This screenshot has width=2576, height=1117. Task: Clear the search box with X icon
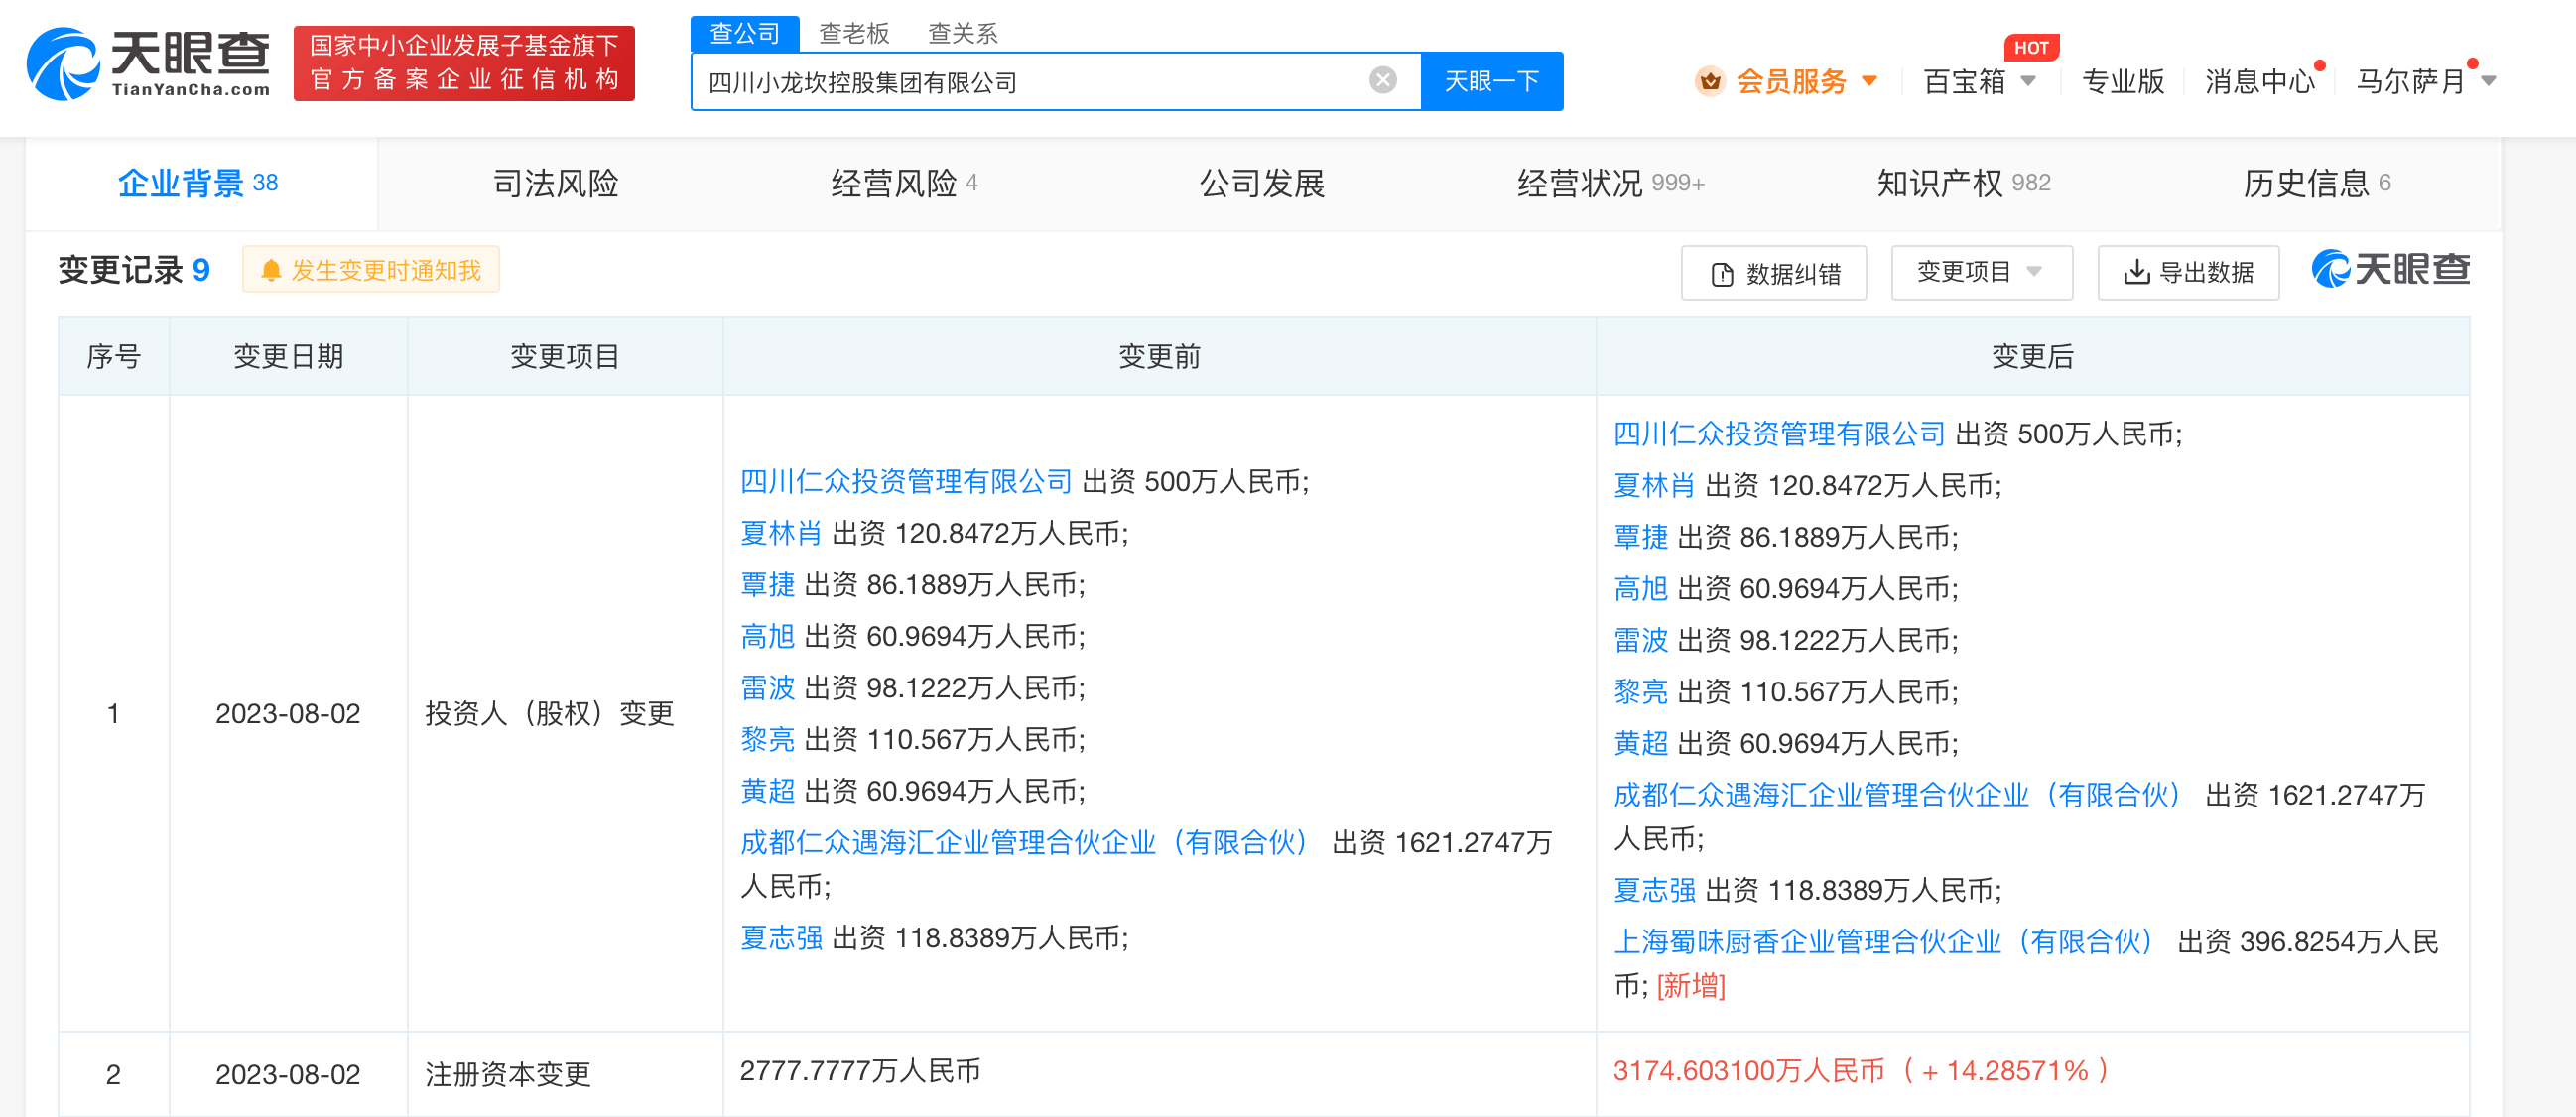1382,81
